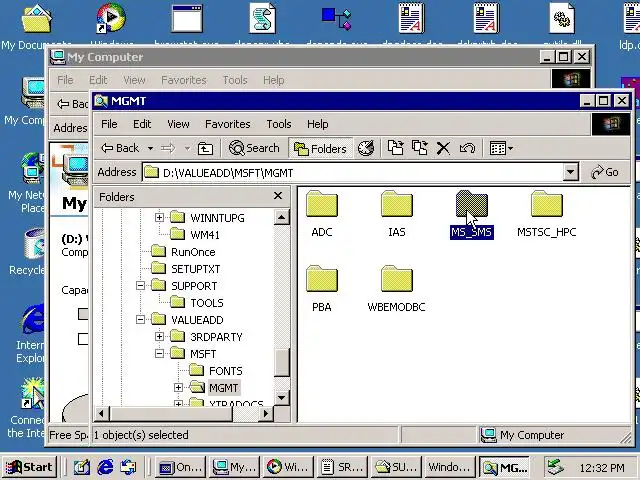640x480 pixels.
Task: Open the Help menu in MGMT
Action: point(318,124)
